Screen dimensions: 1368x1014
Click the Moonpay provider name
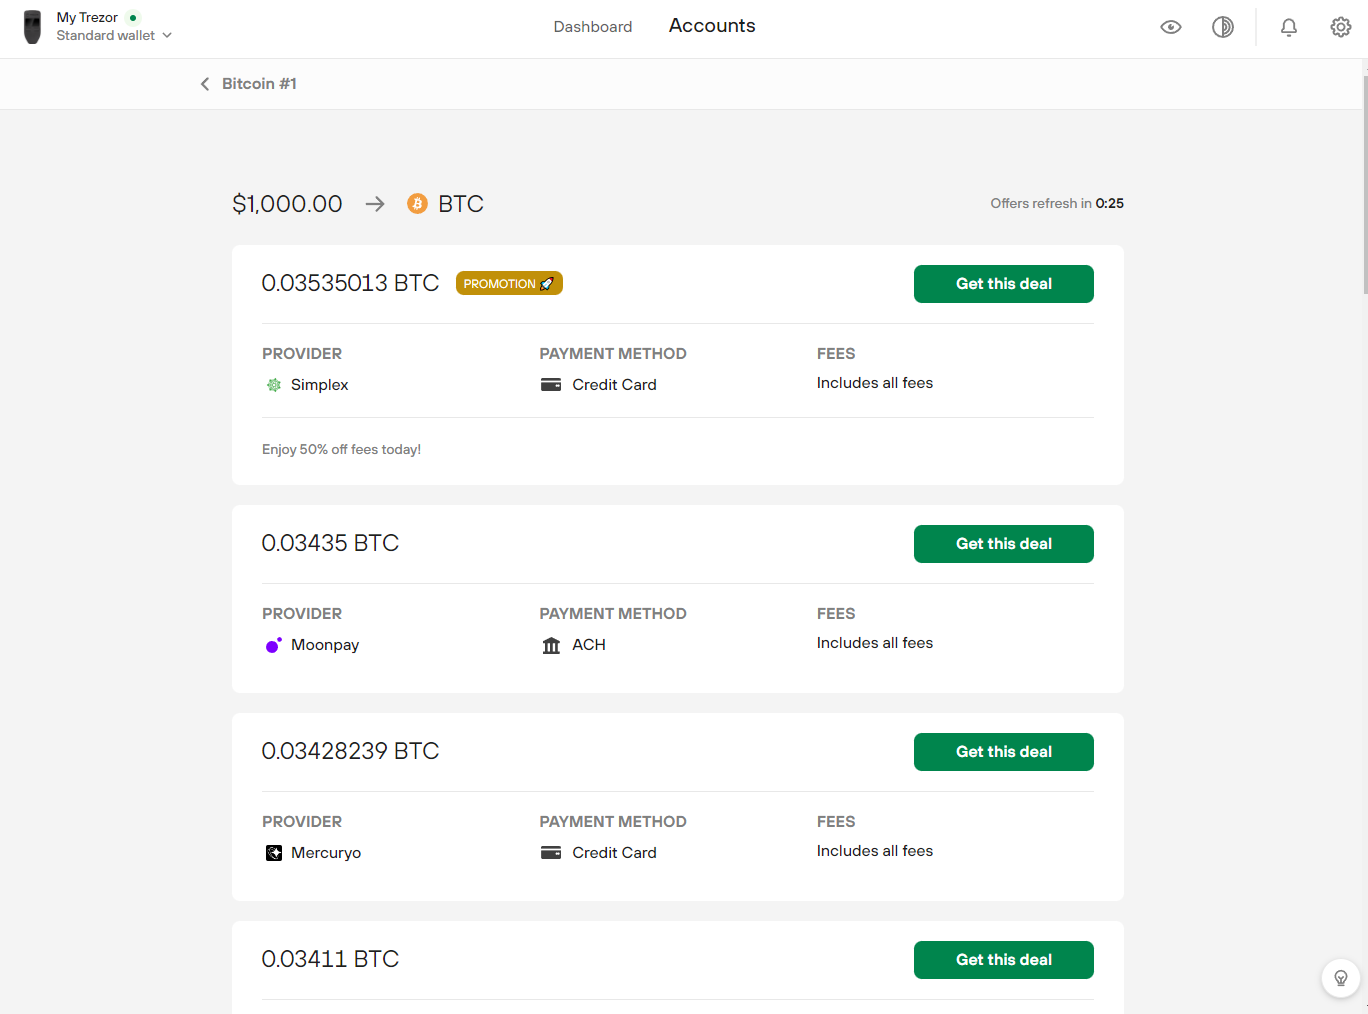pos(325,645)
